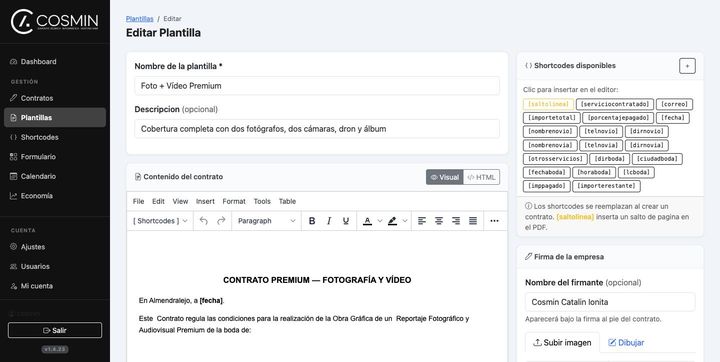Image resolution: width=720 pixels, height=362 pixels.
Task: Select Plantillas in the sidebar
Action: tap(55, 118)
